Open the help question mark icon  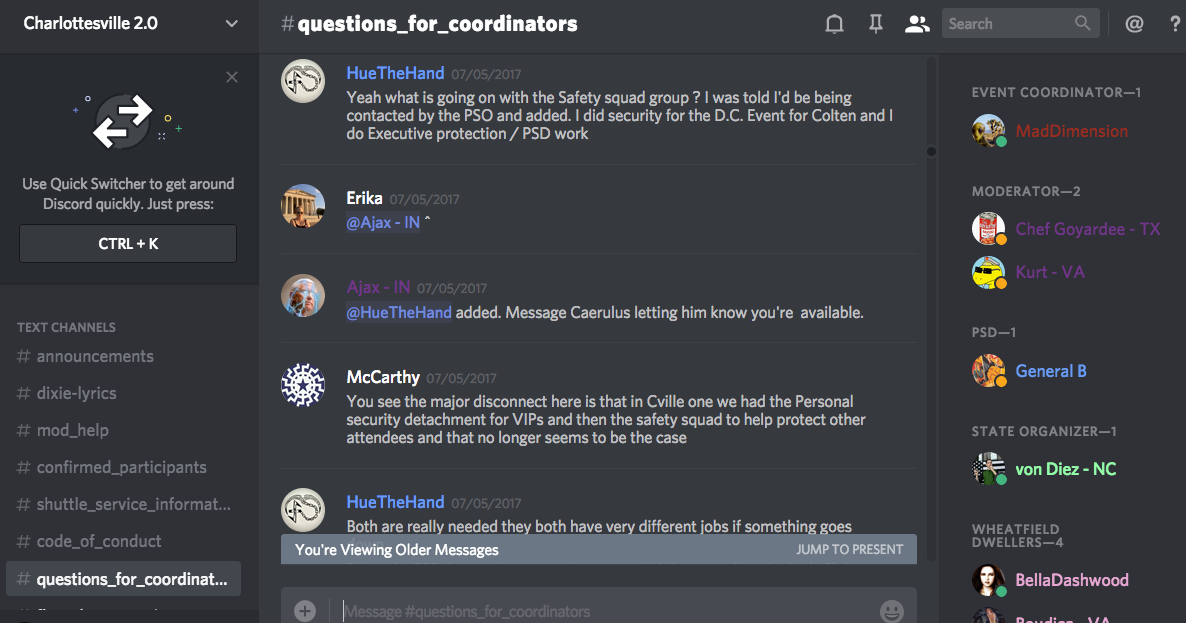pos(1175,24)
